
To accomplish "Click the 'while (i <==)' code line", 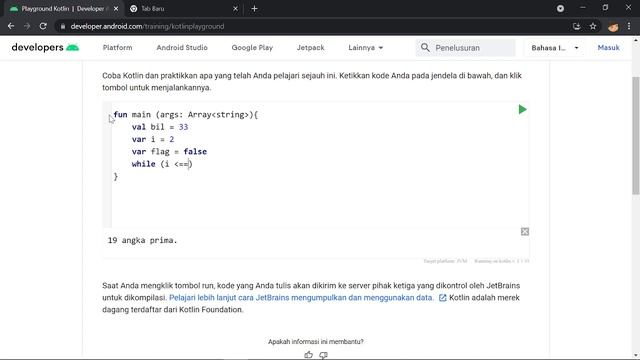I will tap(162, 164).
